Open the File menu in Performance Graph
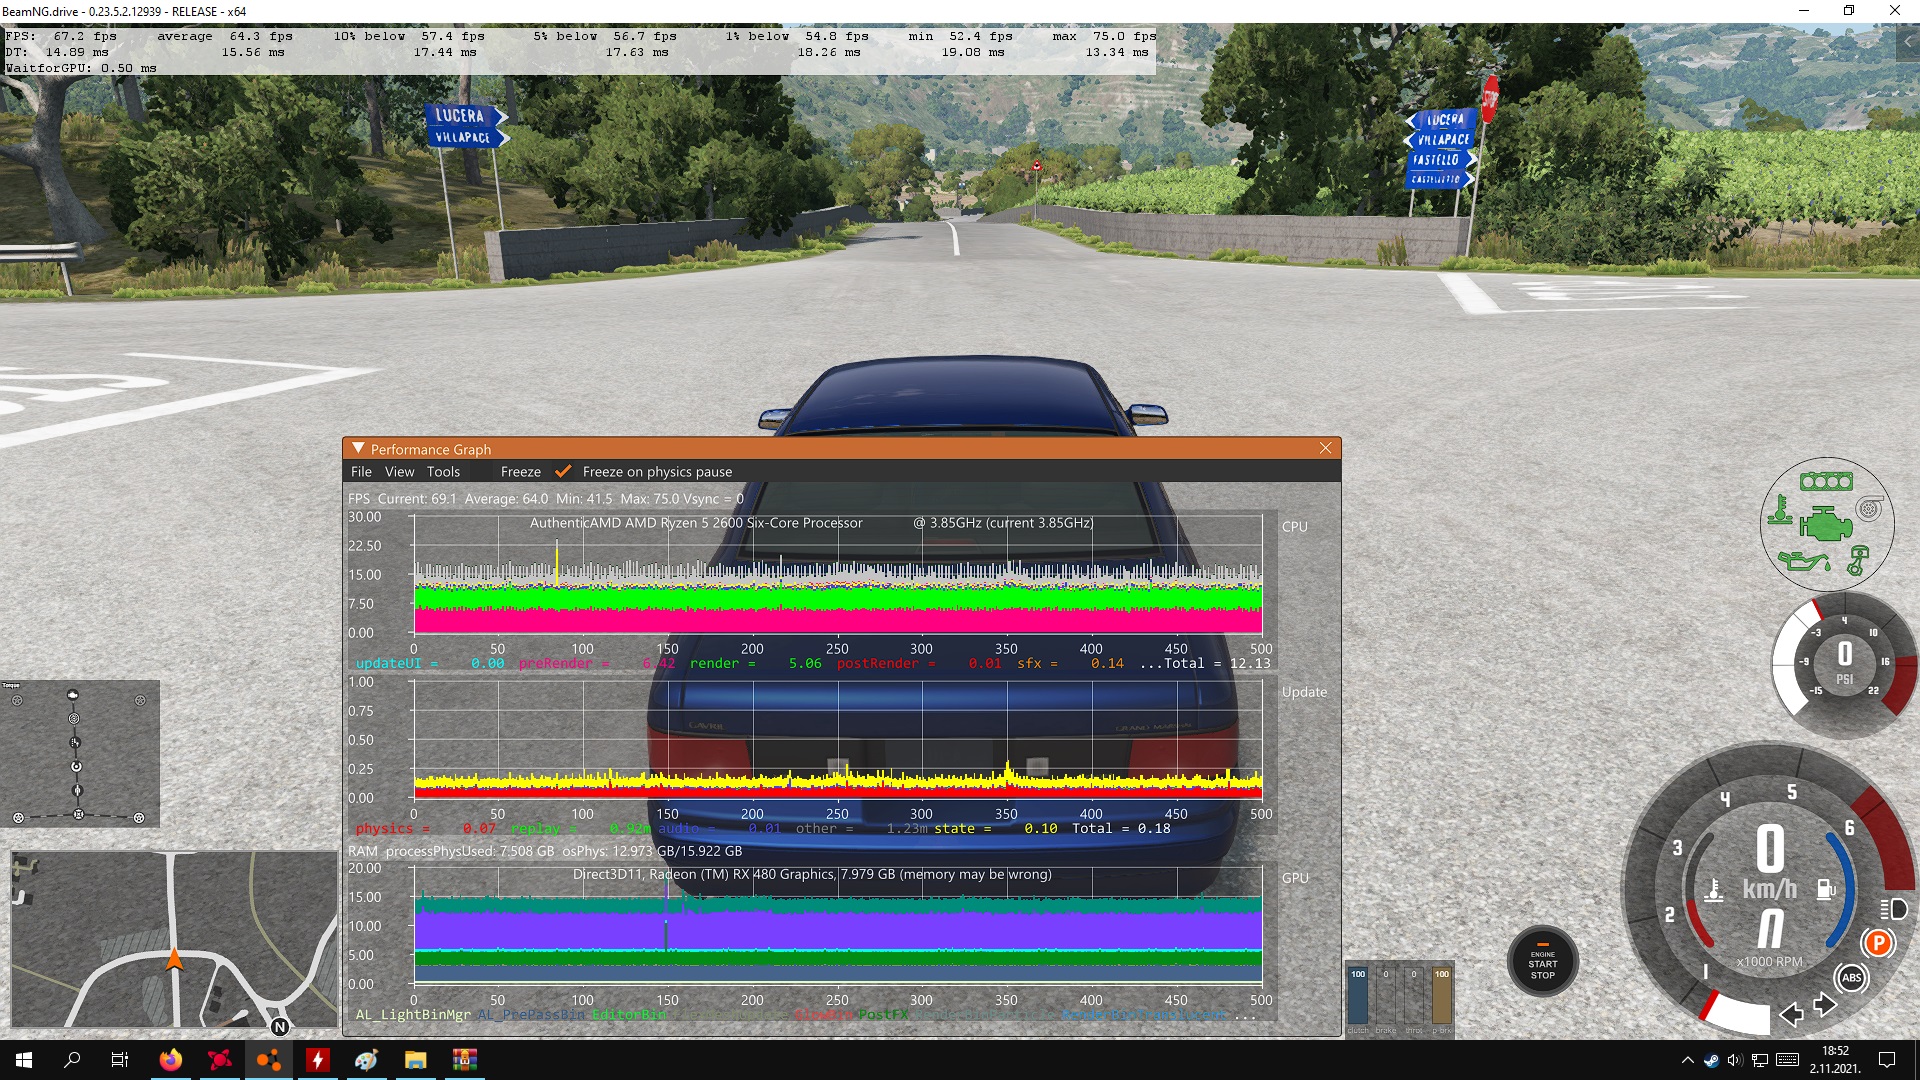Screen dimensions: 1920x1080 tap(361, 472)
